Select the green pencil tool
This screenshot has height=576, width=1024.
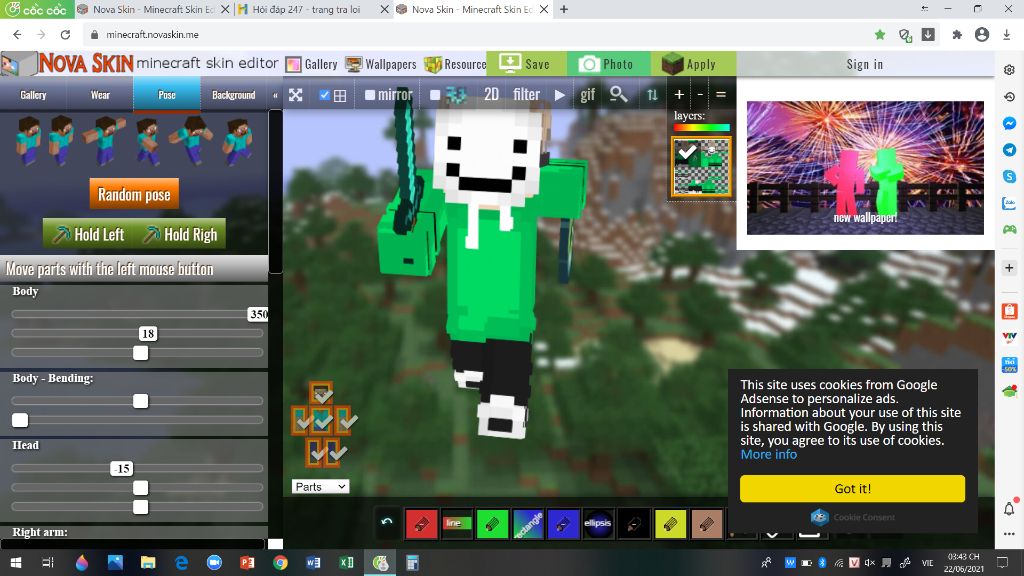tap(492, 523)
